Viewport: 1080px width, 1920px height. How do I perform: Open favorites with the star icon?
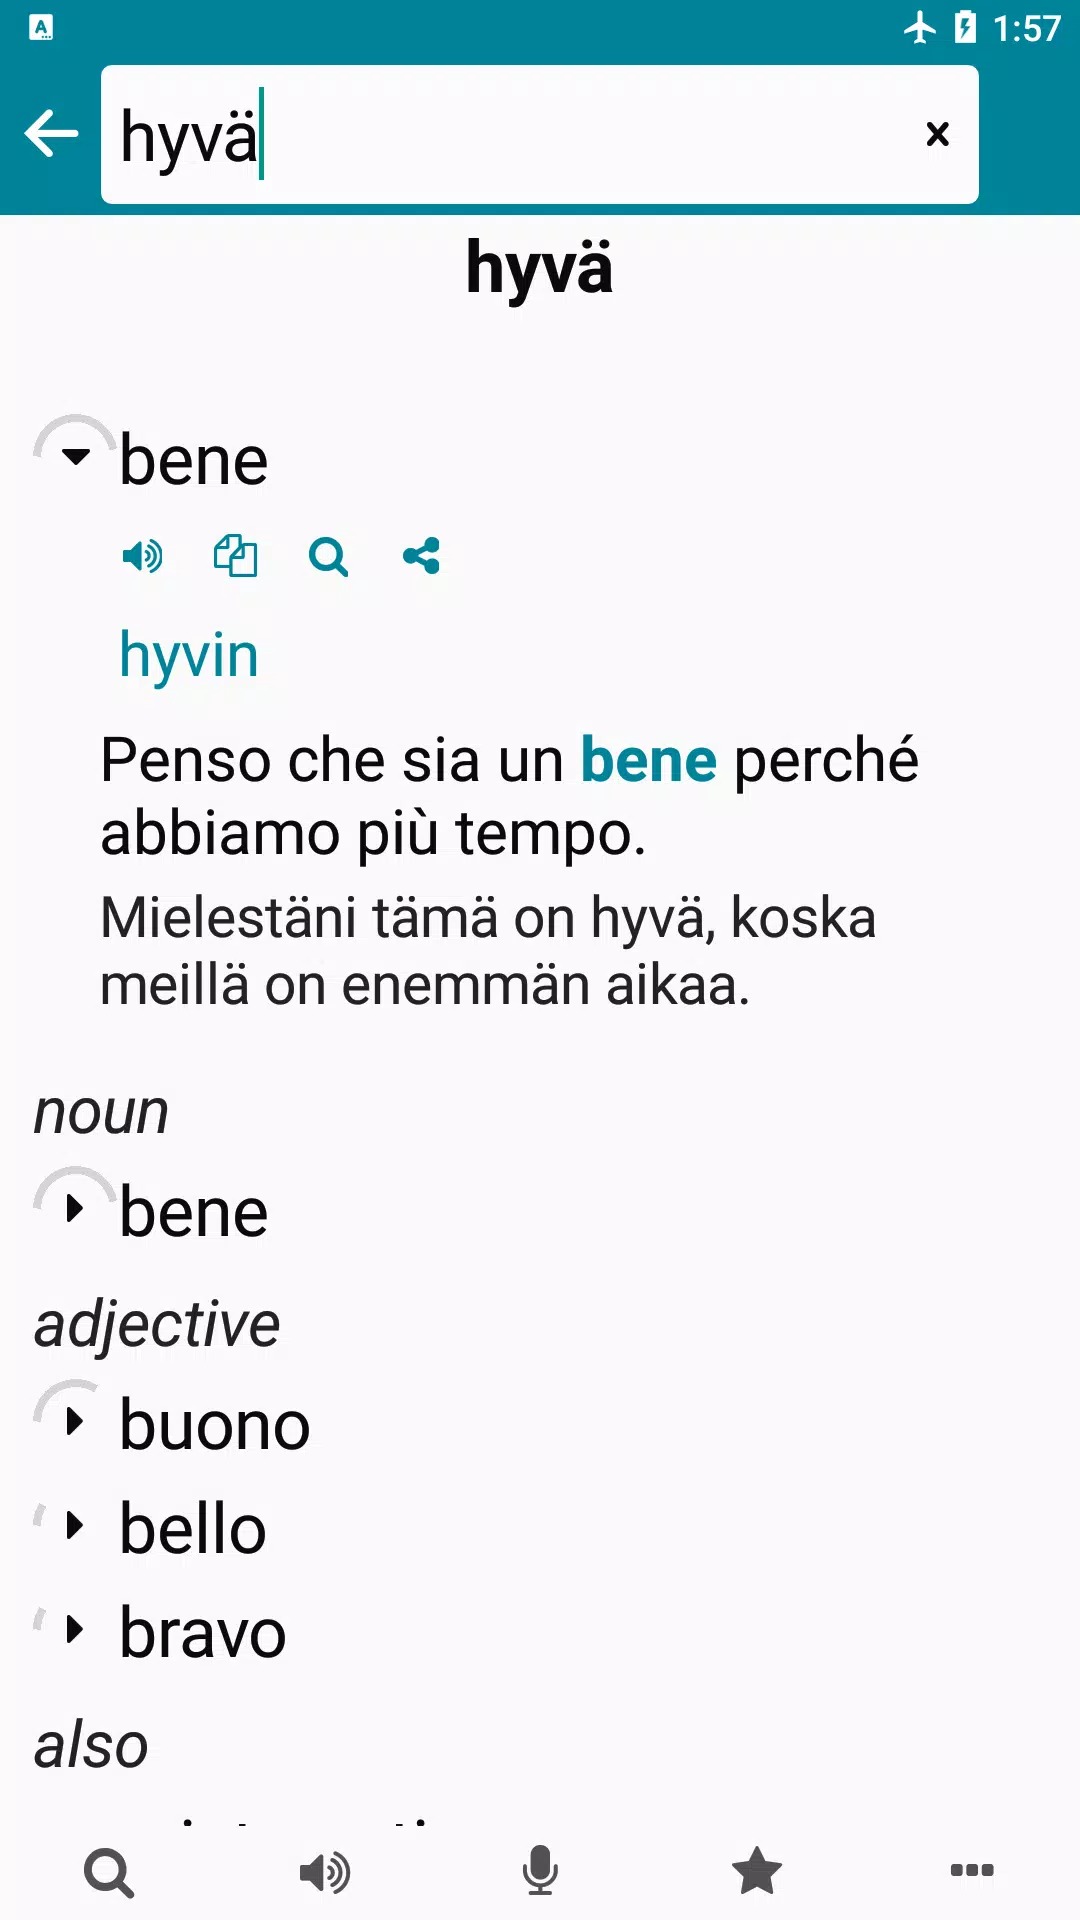[x=757, y=1872]
